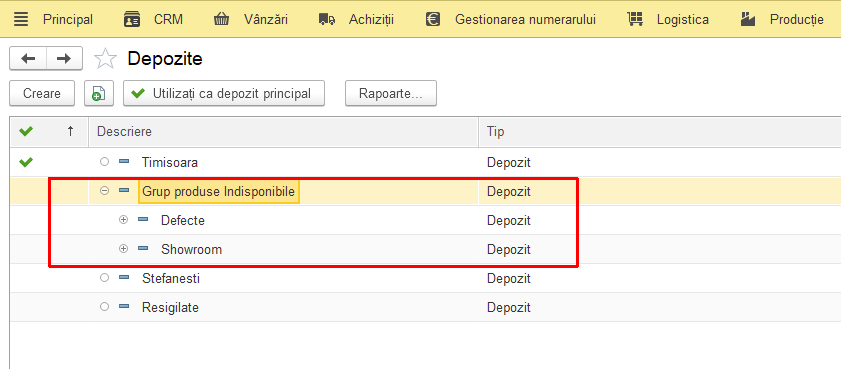
Task: Go forward with the right arrow
Action: (64, 58)
